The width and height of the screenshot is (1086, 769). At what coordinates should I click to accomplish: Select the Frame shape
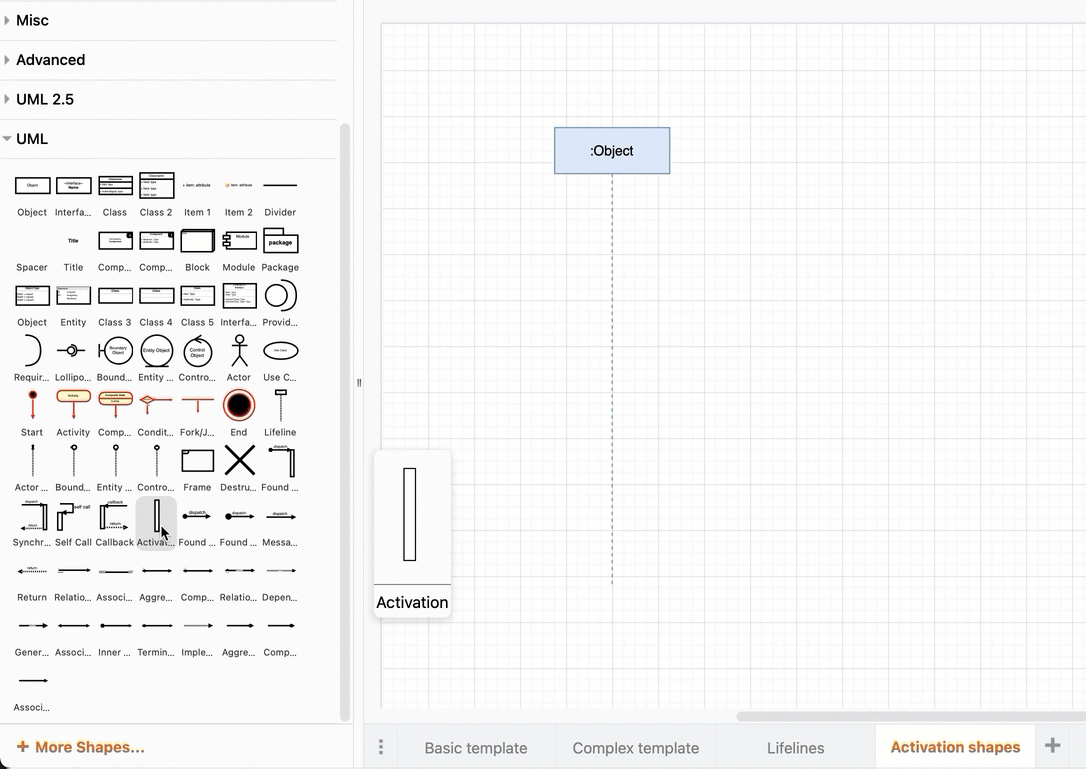tap(197, 460)
